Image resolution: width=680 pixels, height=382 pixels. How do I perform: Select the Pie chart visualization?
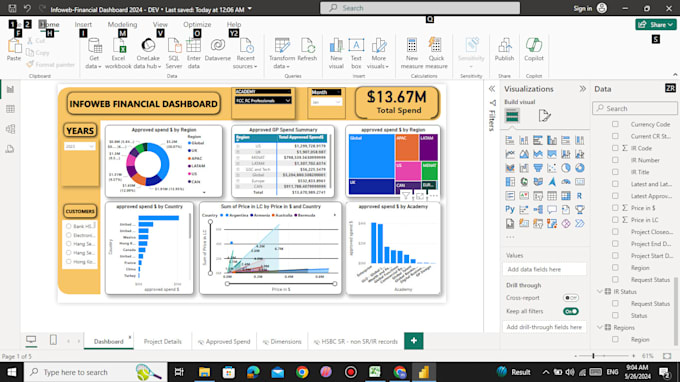[566, 168]
